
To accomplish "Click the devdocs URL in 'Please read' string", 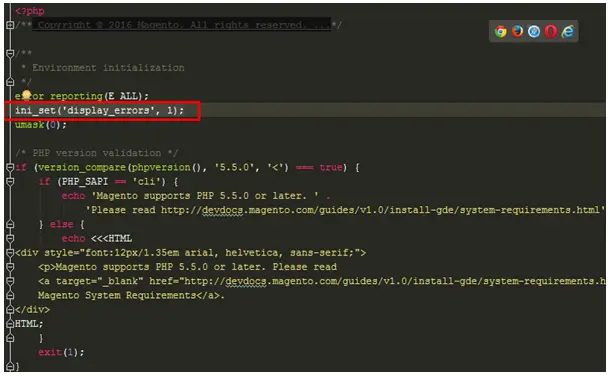I will click(380, 210).
